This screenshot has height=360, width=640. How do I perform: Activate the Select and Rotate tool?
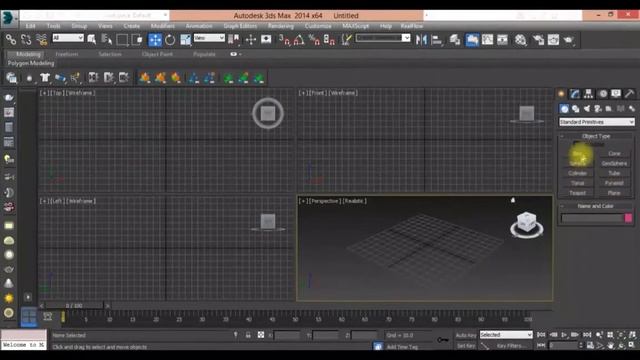(x=170, y=40)
